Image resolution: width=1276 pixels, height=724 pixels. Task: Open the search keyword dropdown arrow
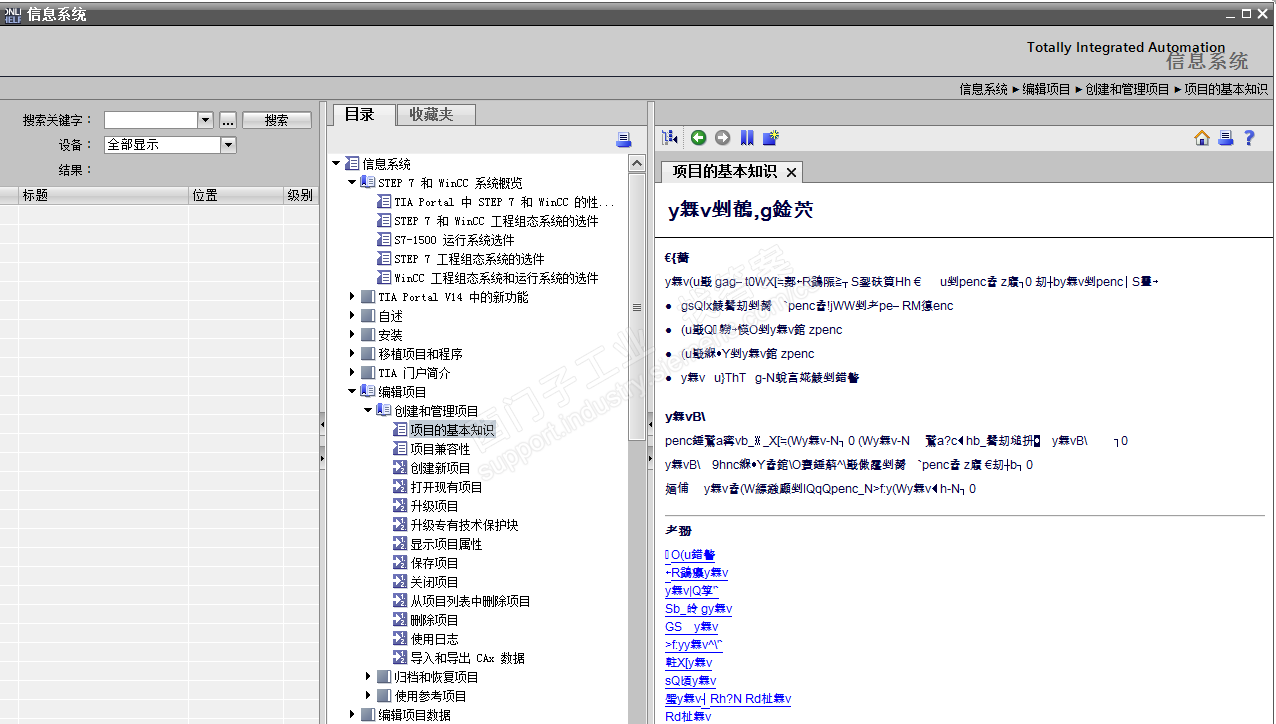click(x=206, y=120)
